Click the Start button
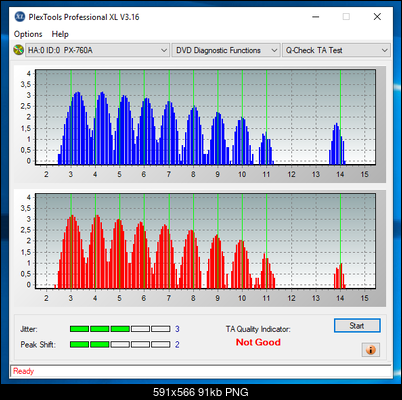Image resolution: width=402 pixels, height=400 pixels. pyautogui.click(x=357, y=326)
